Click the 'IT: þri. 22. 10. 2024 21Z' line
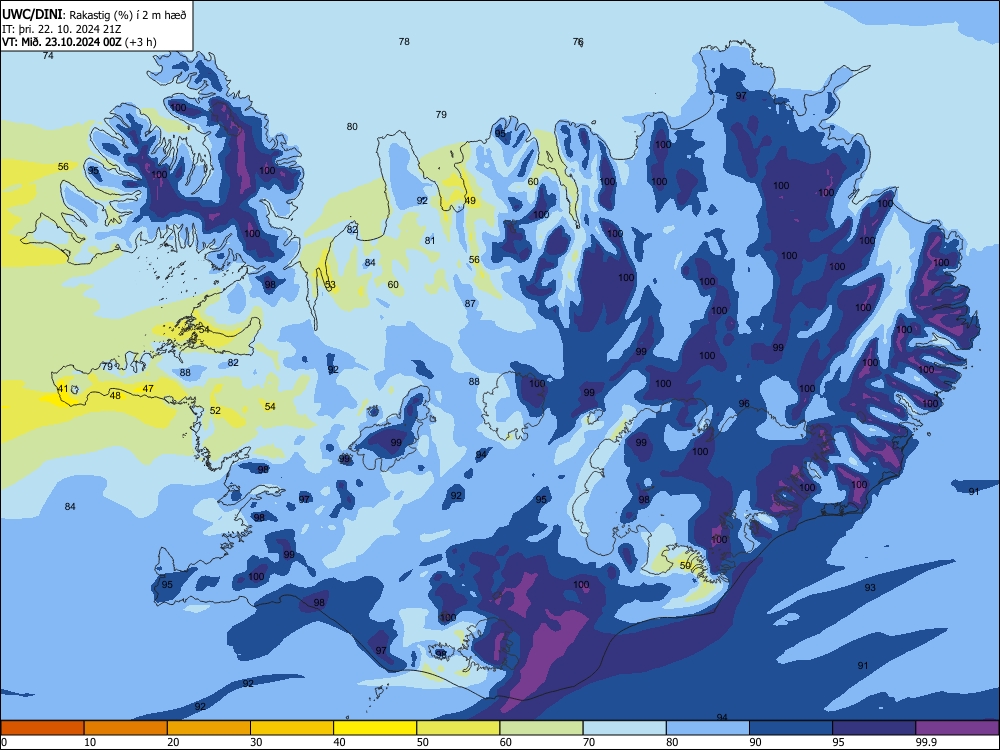Image resolution: width=1000 pixels, height=750 pixels. coord(62,29)
